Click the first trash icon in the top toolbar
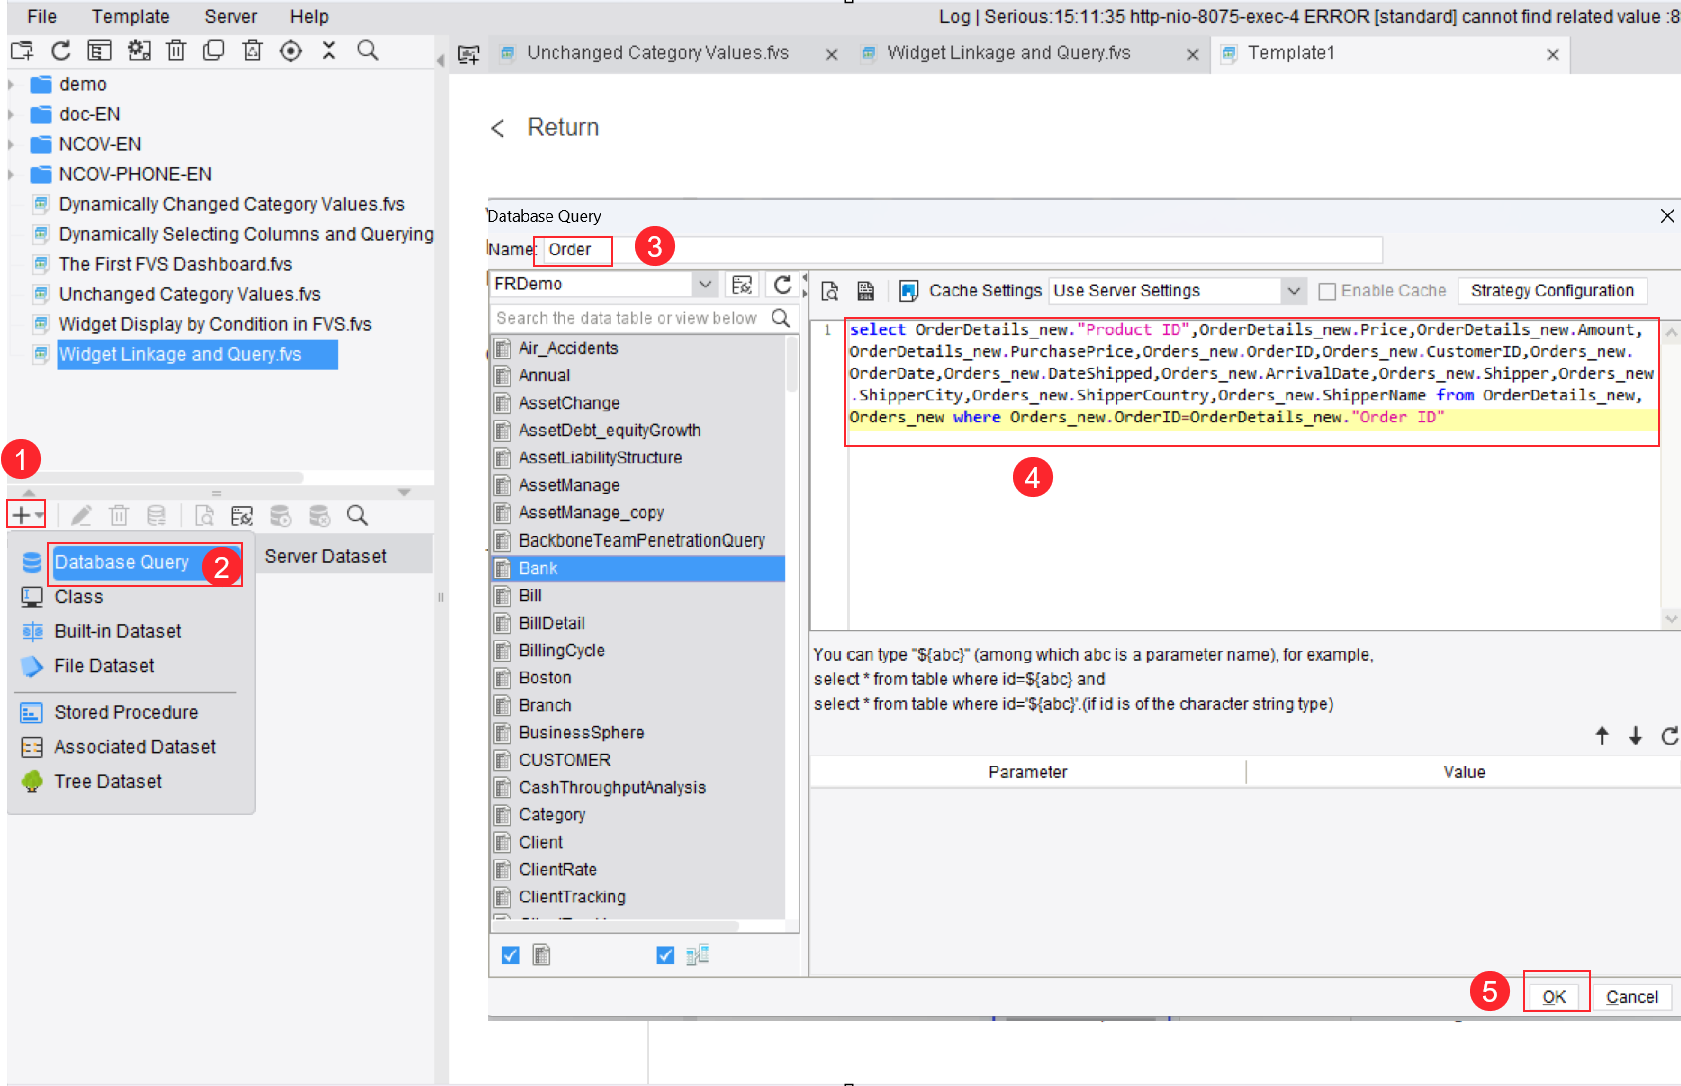The height and width of the screenshot is (1086, 1681). (176, 51)
